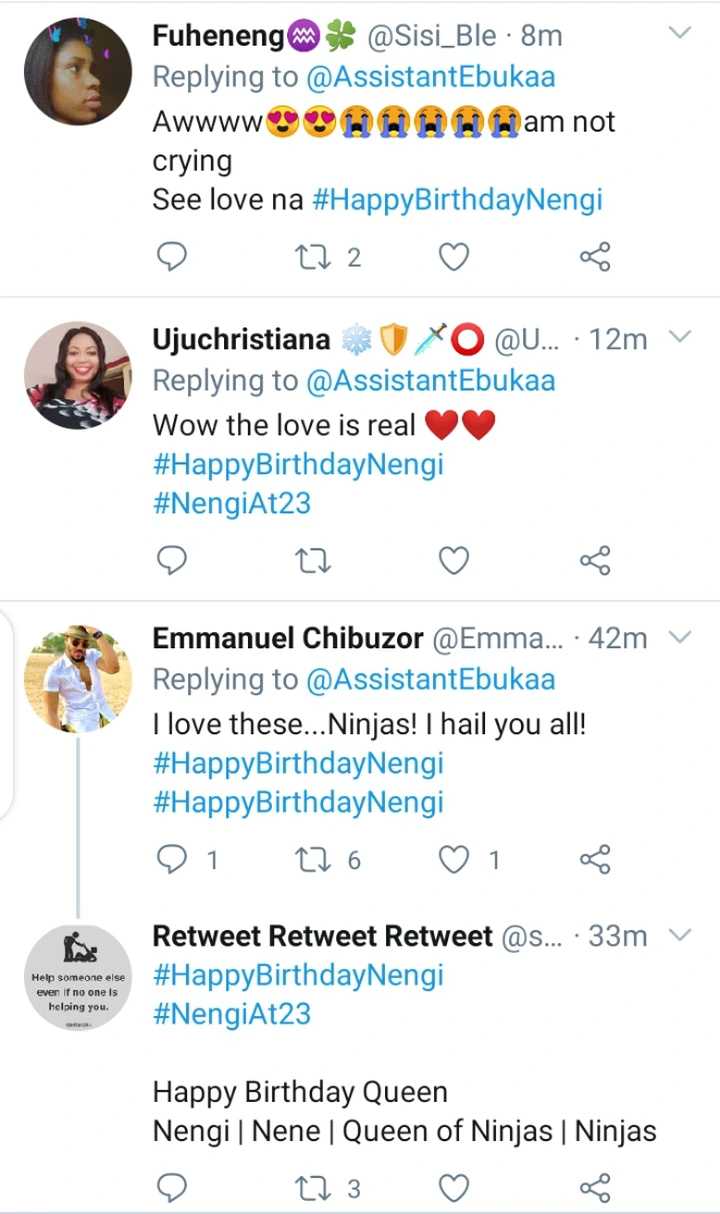Like the tweet from Fuheneng
The width and height of the screenshot is (720, 1214).
click(454, 258)
